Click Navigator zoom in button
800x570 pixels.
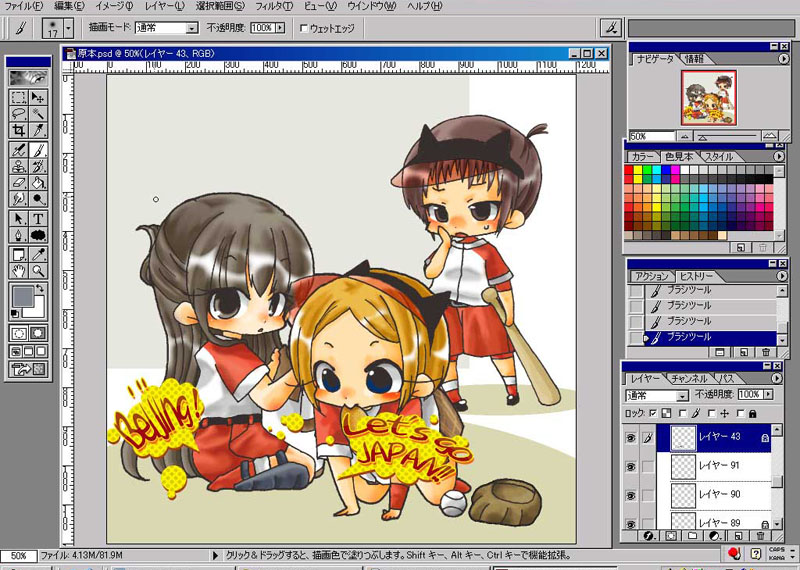(769, 136)
